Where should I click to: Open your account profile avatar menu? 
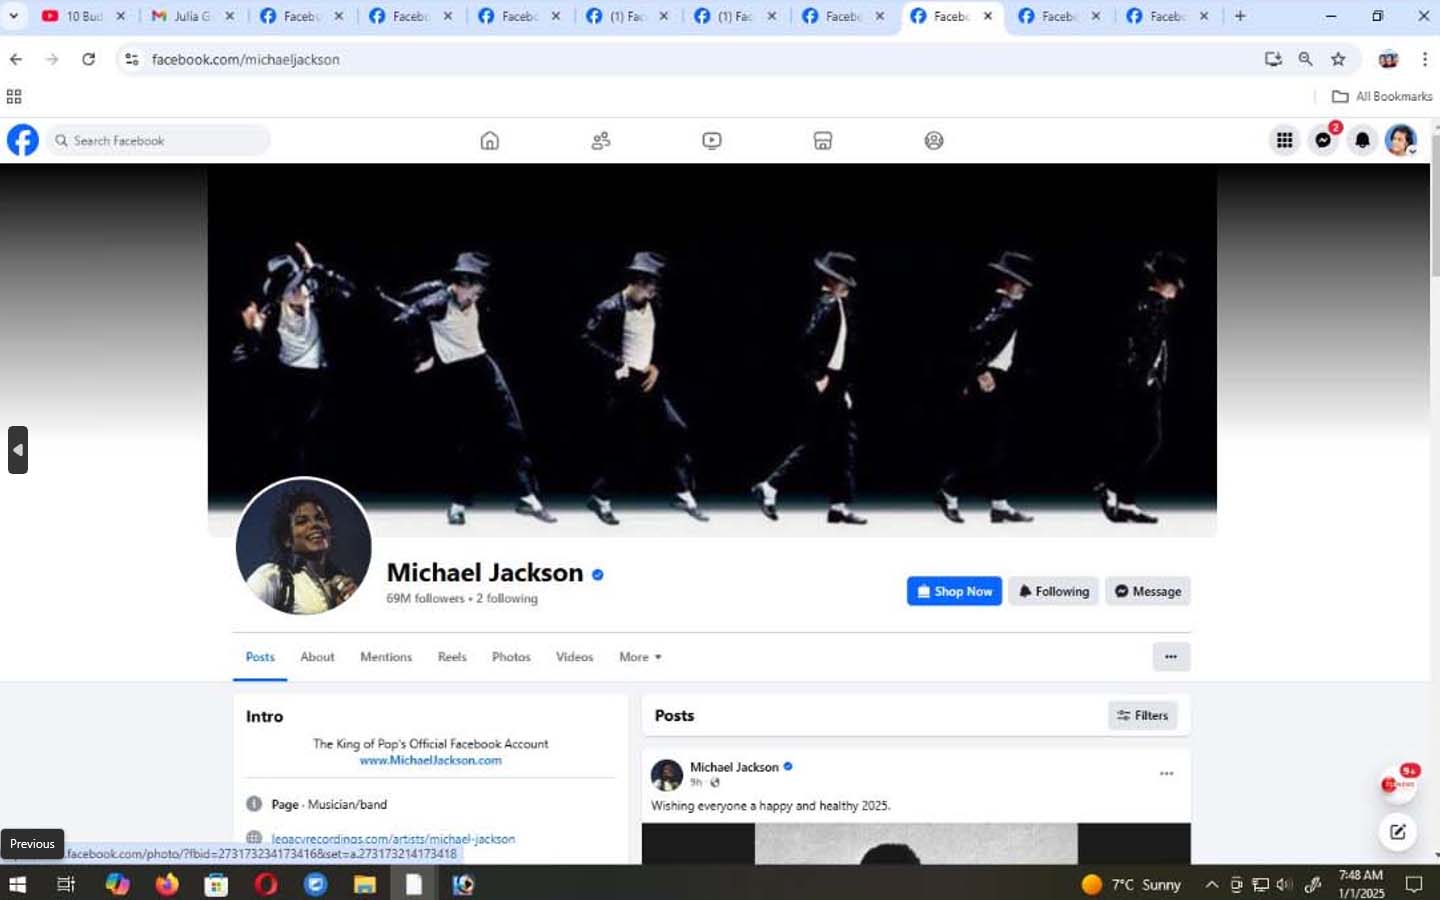tap(1401, 140)
